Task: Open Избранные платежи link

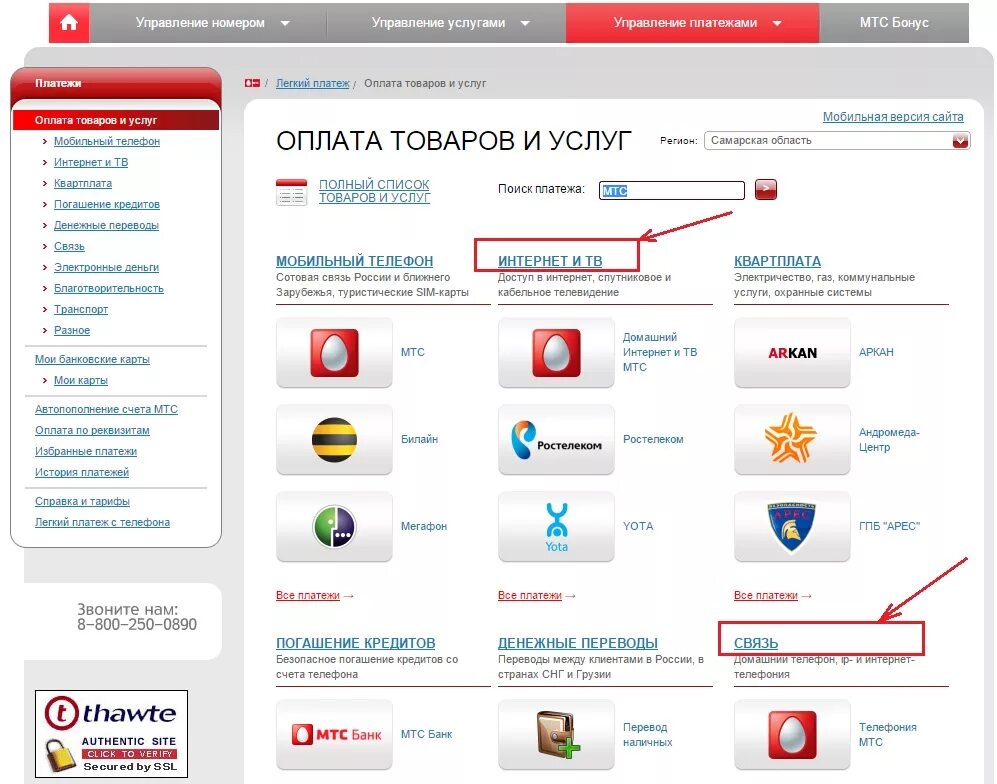Action: tap(86, 451)
